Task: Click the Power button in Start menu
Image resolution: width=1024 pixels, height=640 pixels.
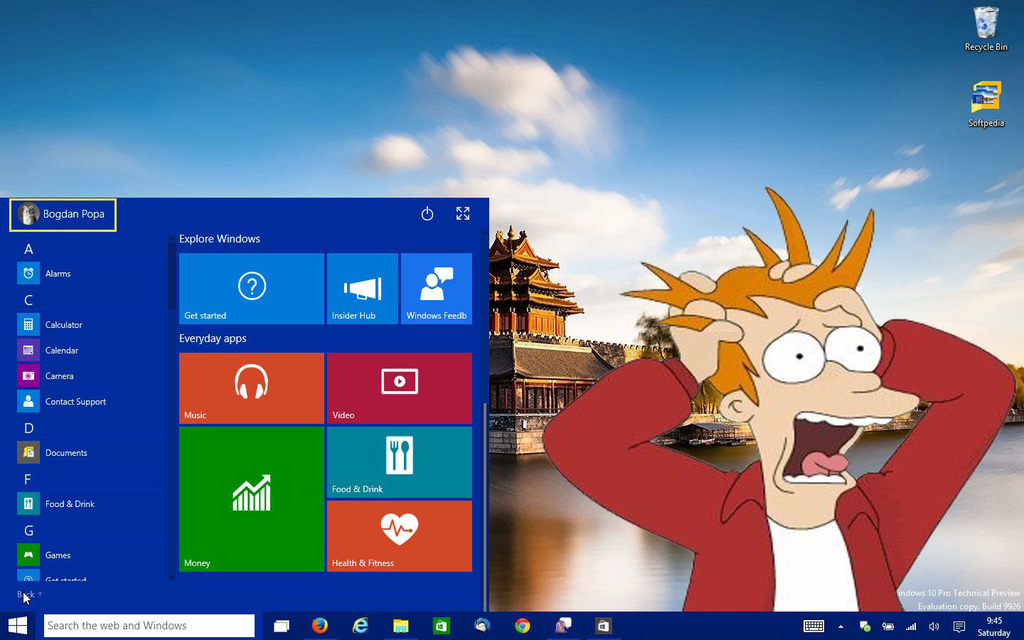Action: [x=427, y=214]
